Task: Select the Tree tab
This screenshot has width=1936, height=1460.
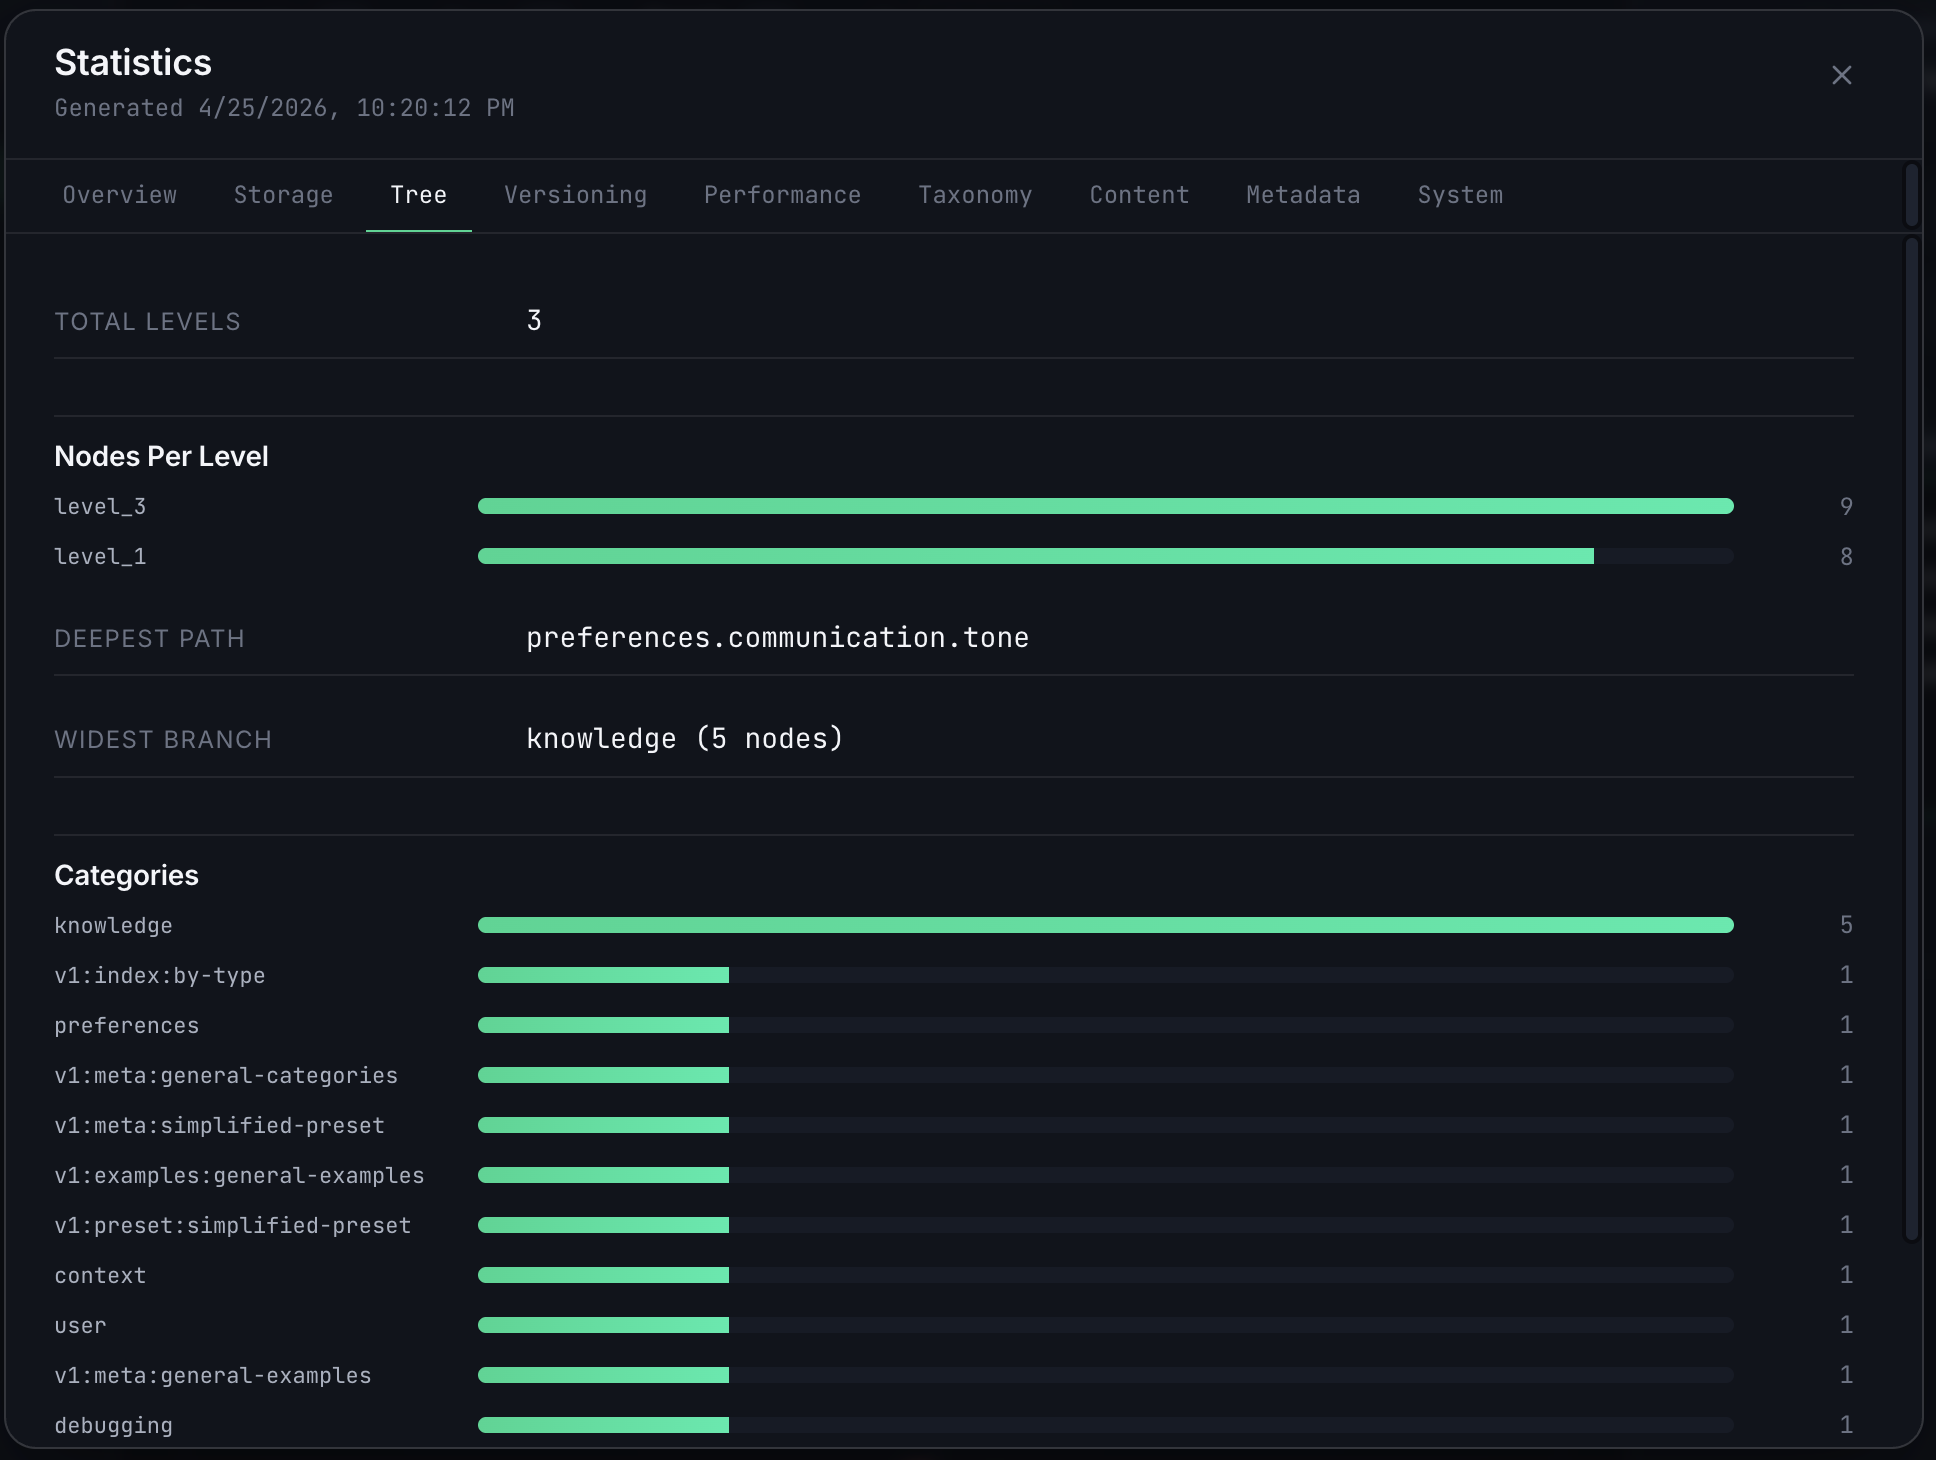Action: click(x=419, y=195)
